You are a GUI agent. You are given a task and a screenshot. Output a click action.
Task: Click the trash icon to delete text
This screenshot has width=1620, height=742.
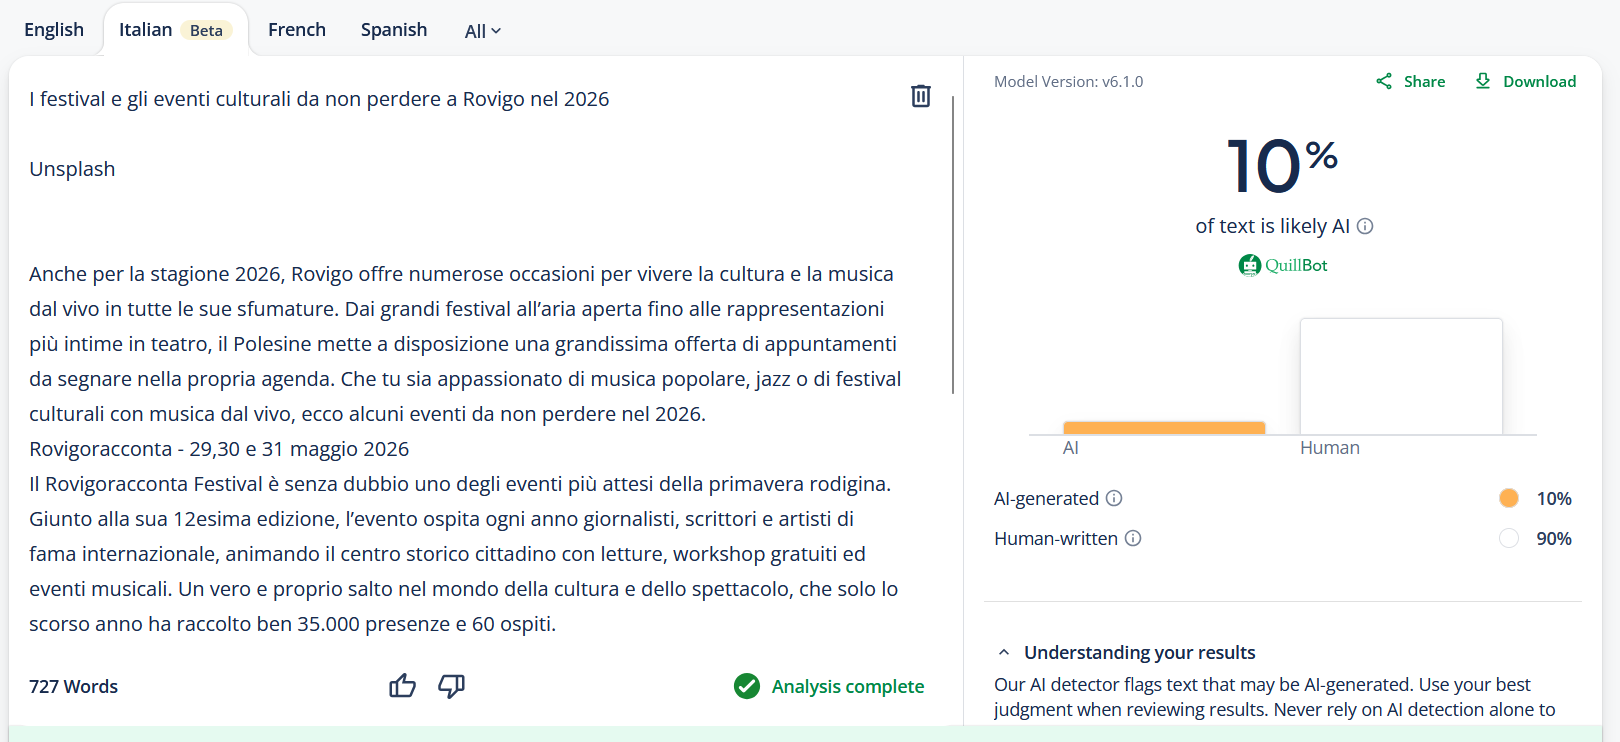click(x=921, y=96)
